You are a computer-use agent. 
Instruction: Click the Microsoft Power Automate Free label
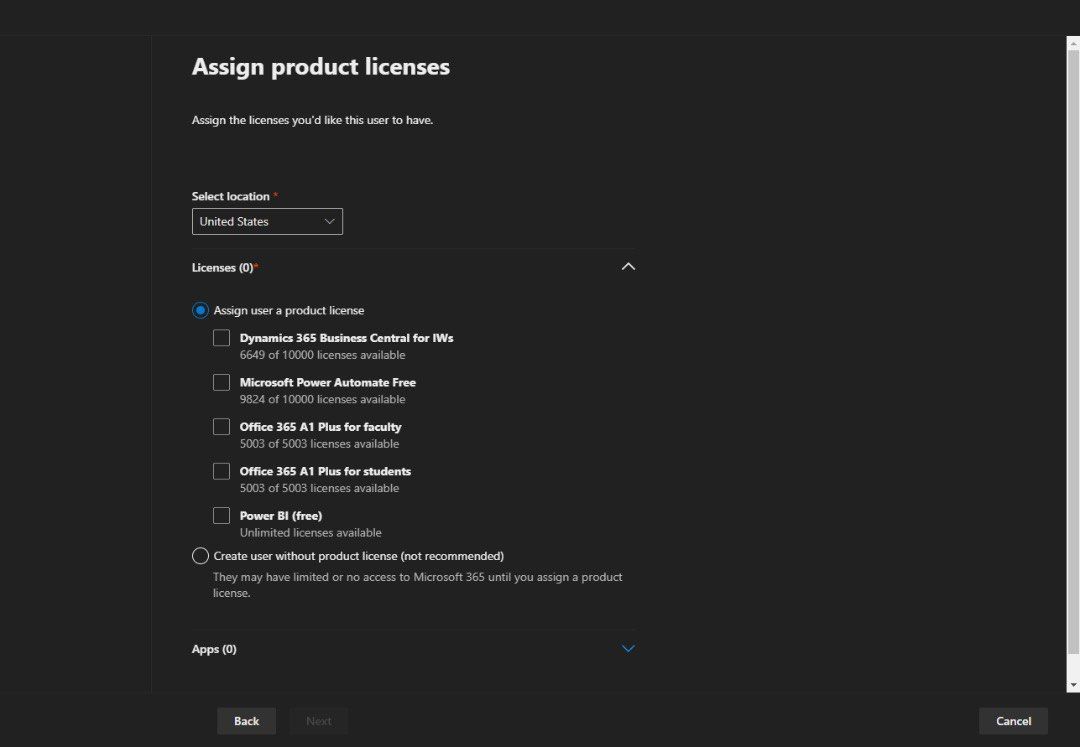(x=328, y=382)
